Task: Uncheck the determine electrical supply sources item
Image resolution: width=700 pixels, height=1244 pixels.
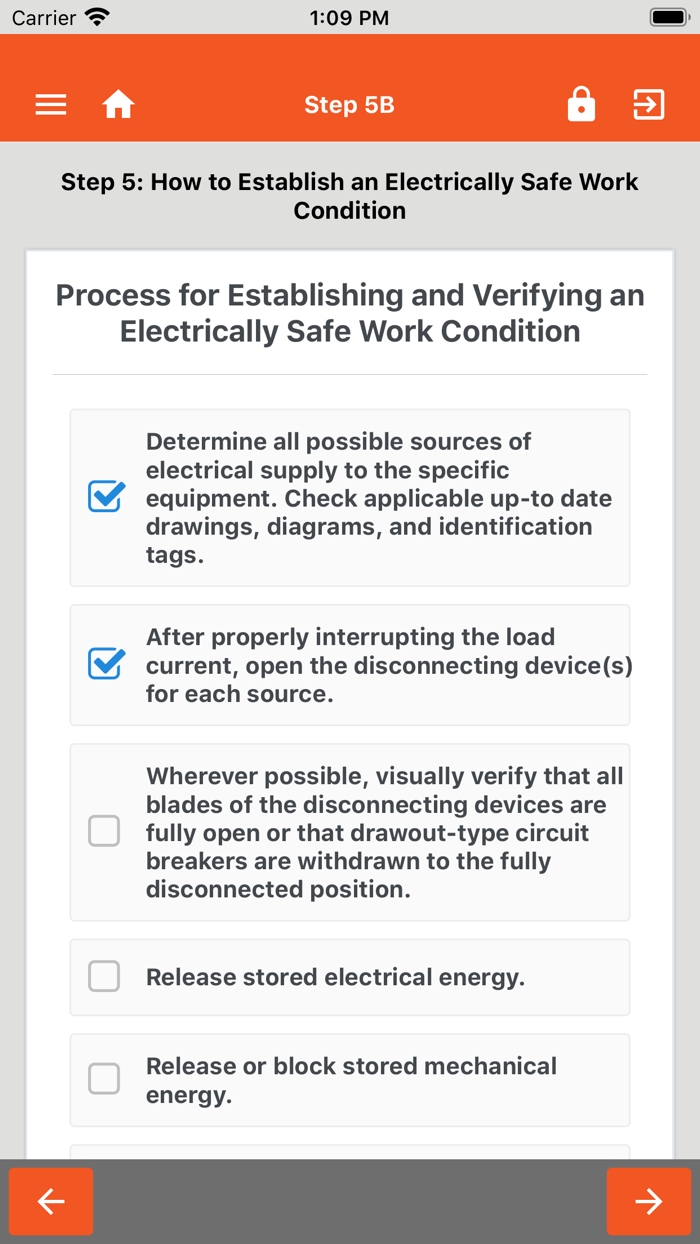Action: 105,494
